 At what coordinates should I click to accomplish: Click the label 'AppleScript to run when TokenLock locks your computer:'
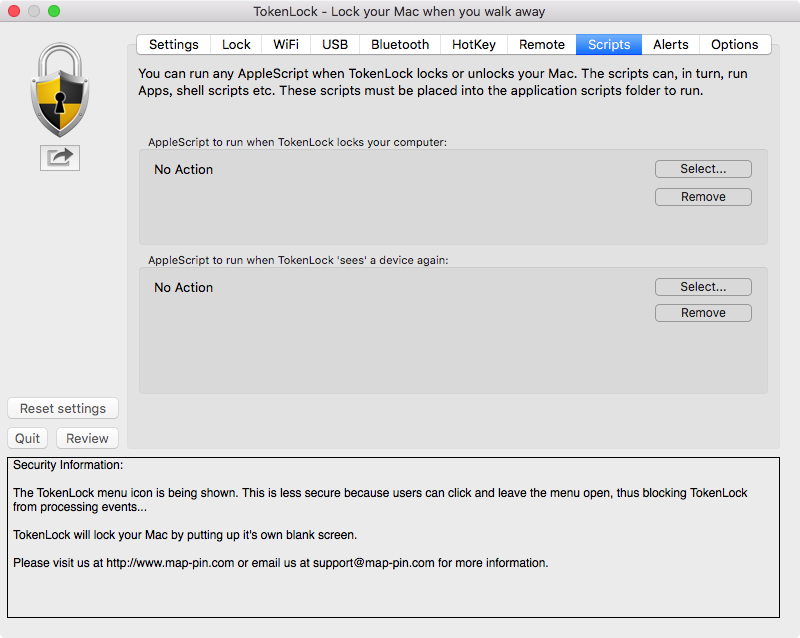pyautogui.click(x=297, y=142)
